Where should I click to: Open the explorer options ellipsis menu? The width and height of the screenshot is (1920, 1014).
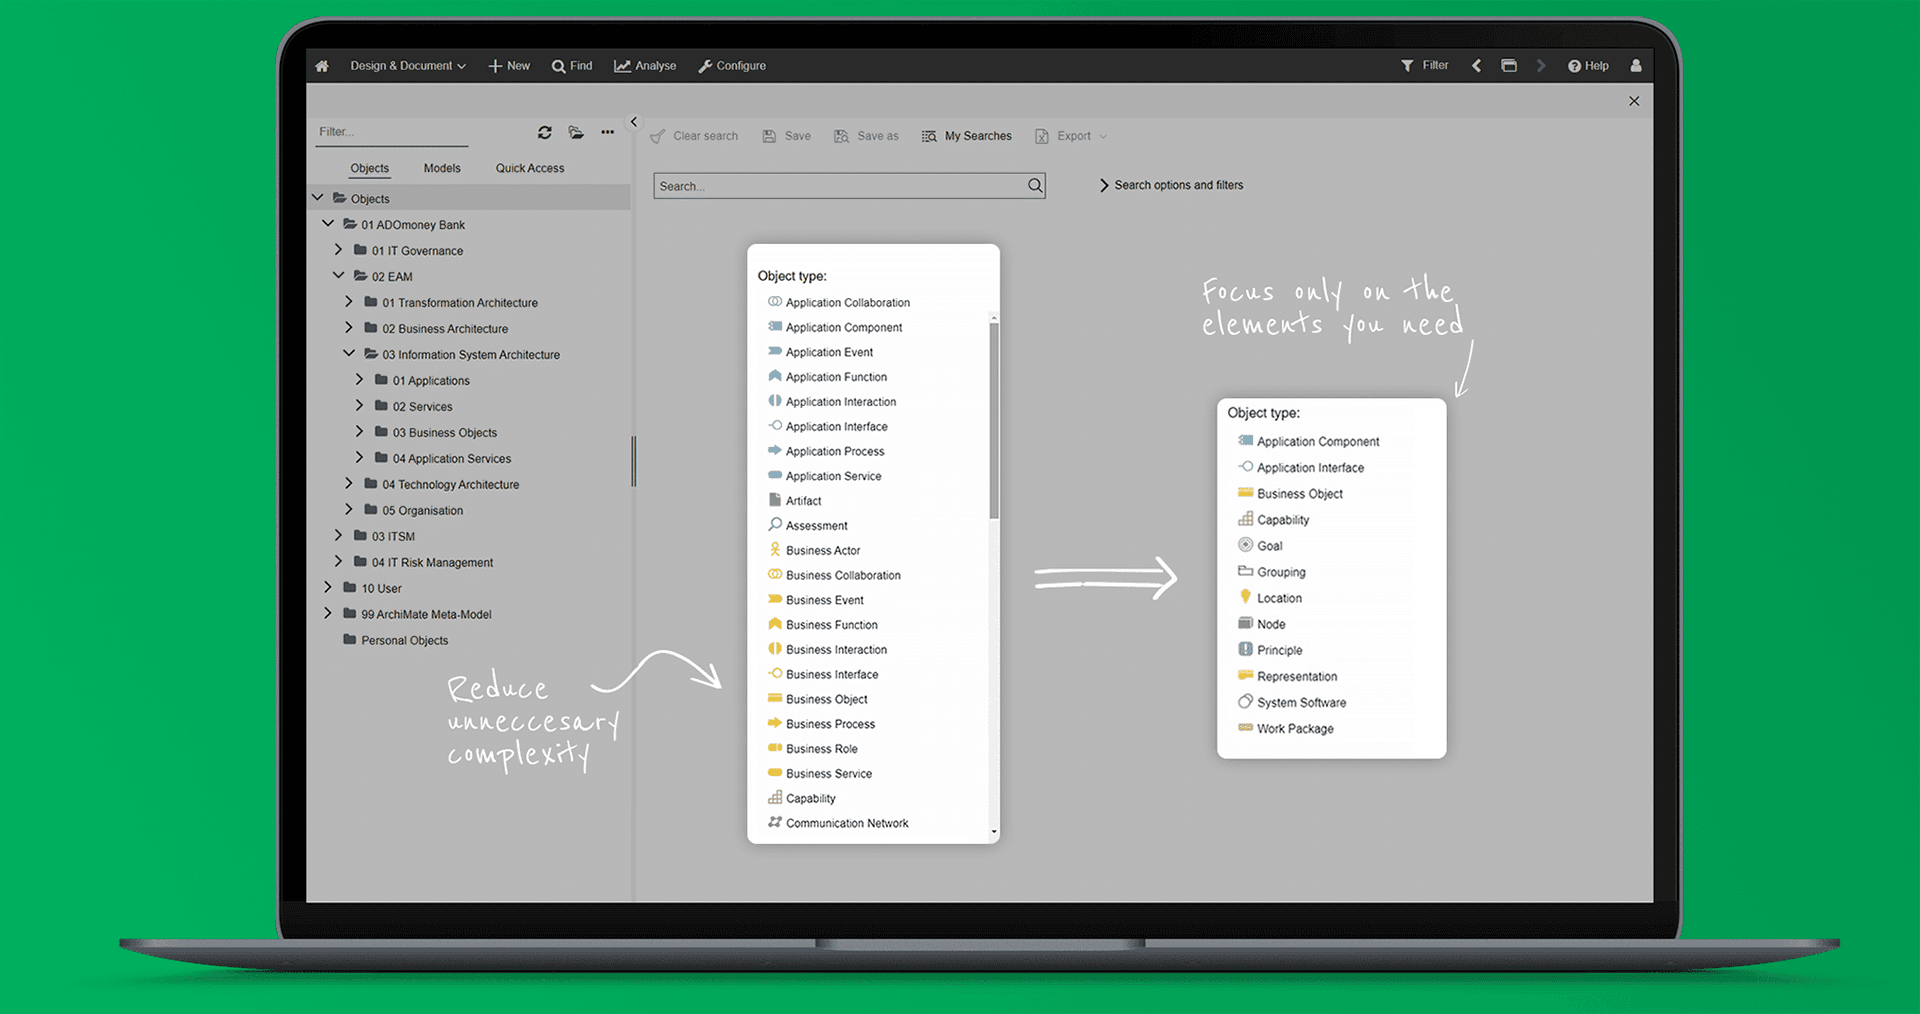tap(607, 131)
